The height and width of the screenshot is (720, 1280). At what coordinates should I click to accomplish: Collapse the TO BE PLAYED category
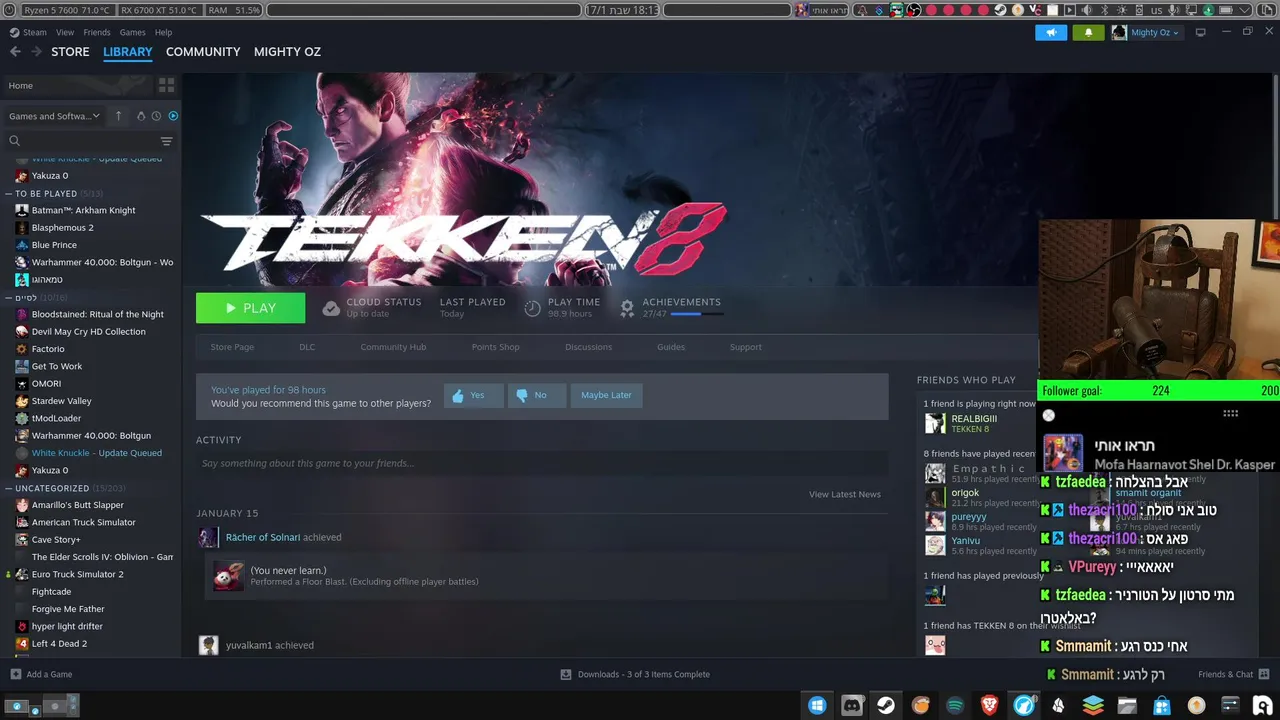coord(9,193)
